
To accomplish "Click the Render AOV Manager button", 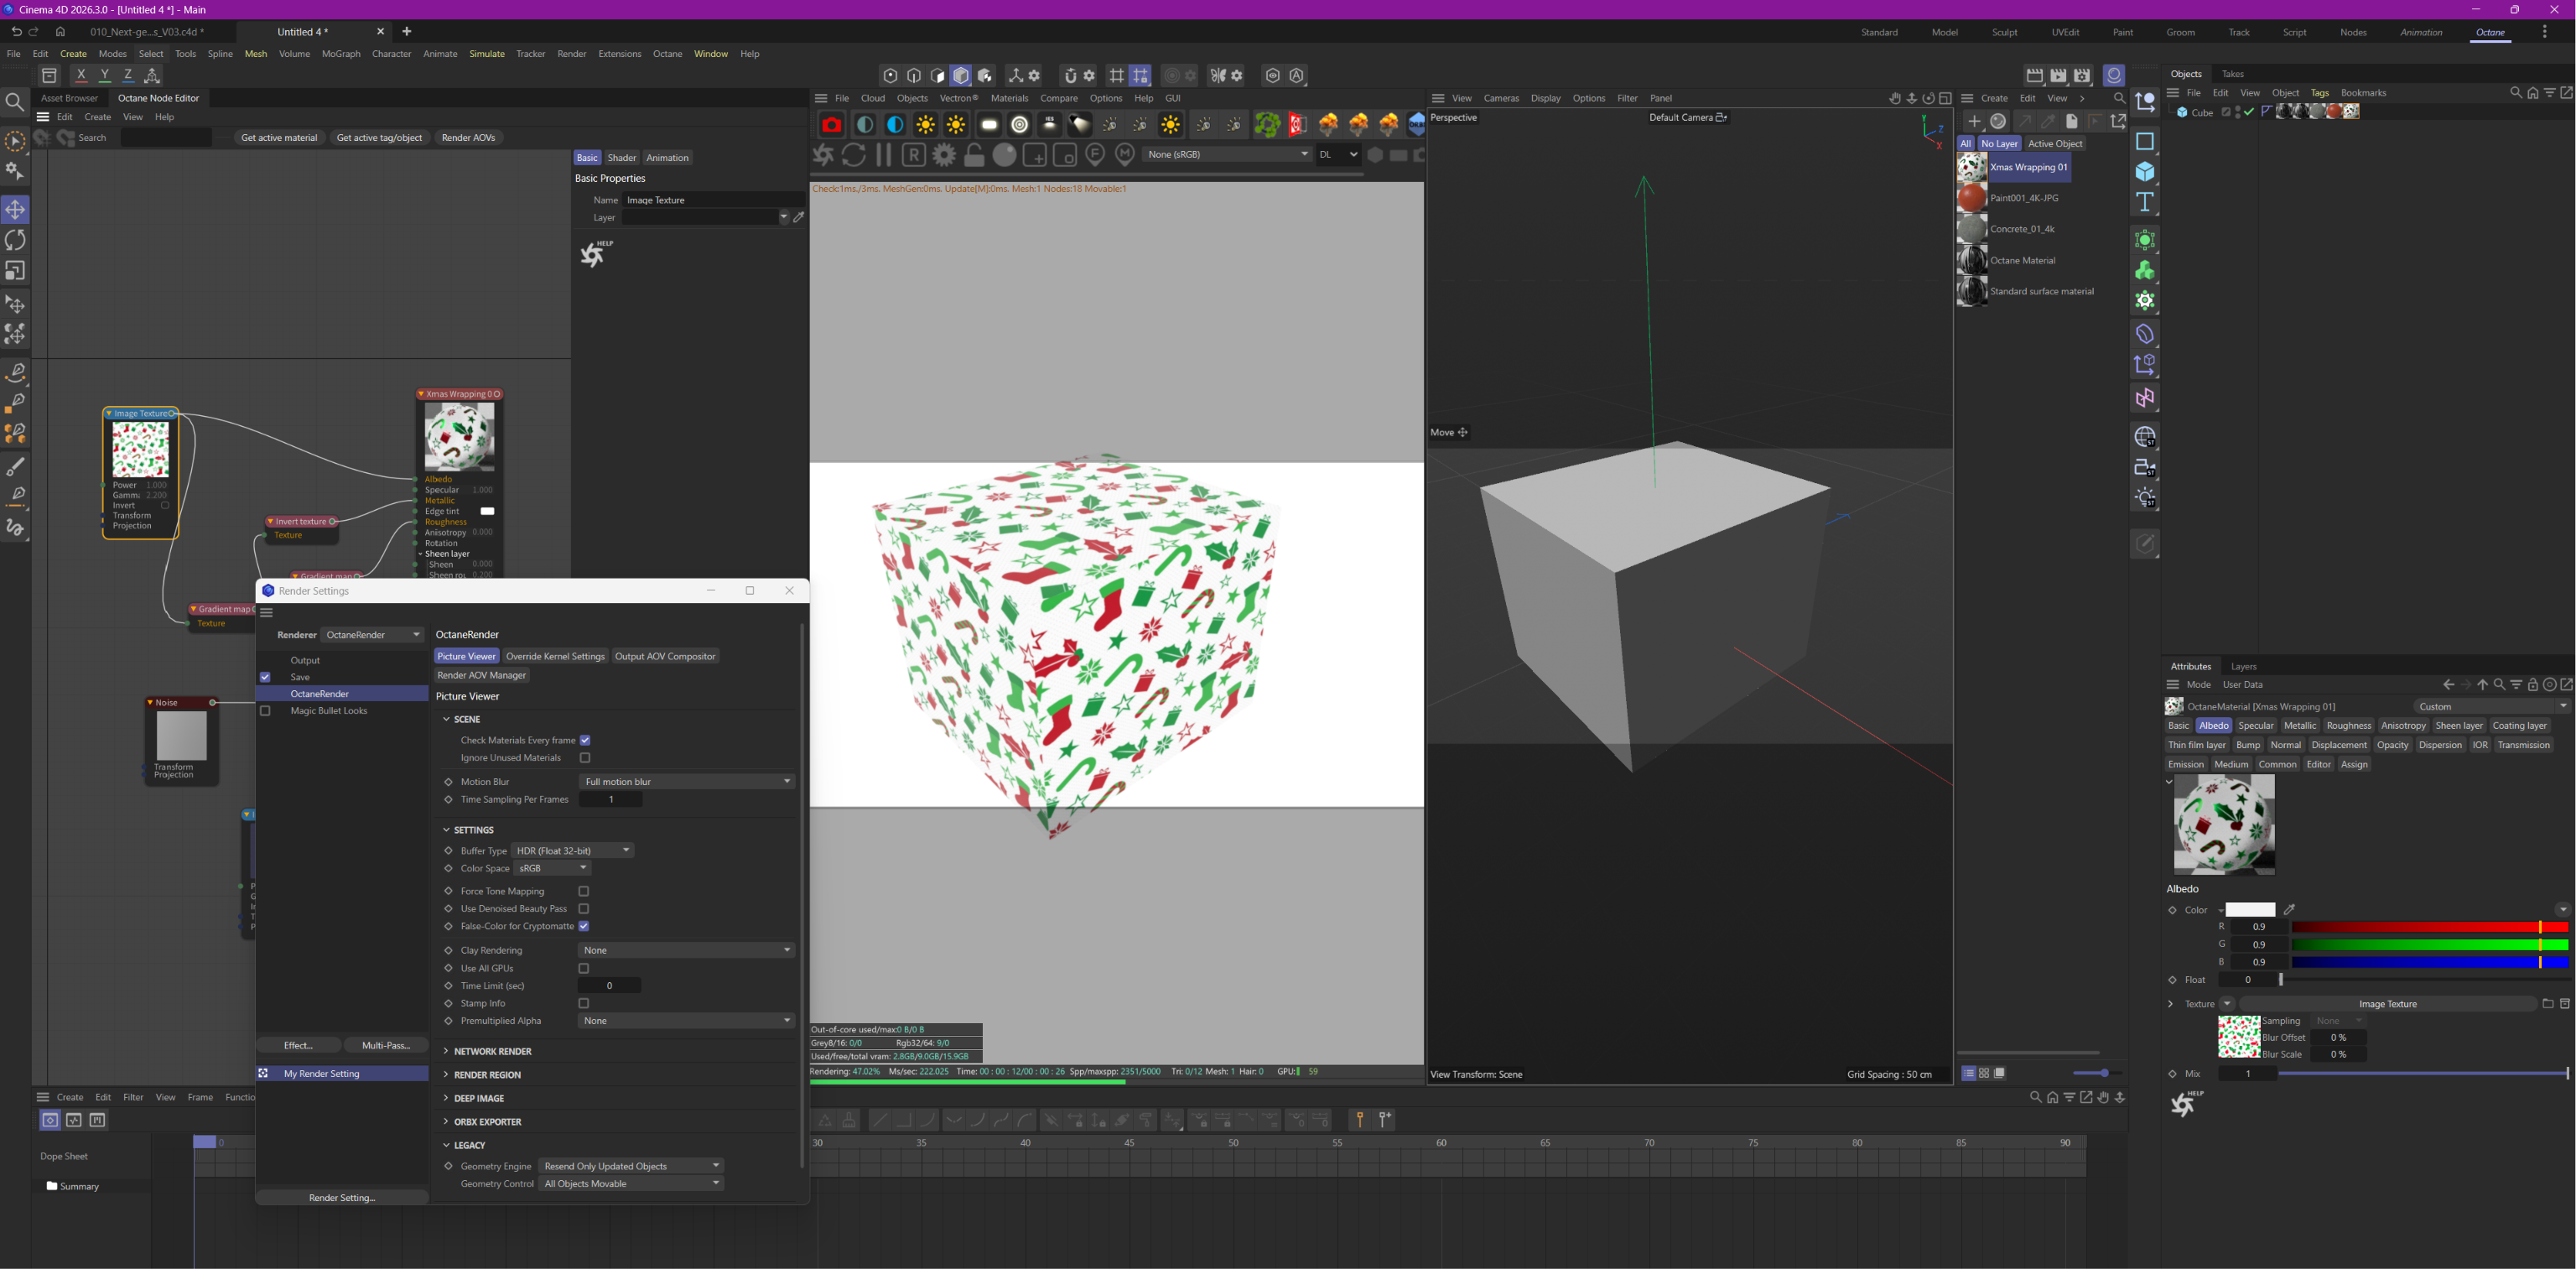I will tap(481, 675).
